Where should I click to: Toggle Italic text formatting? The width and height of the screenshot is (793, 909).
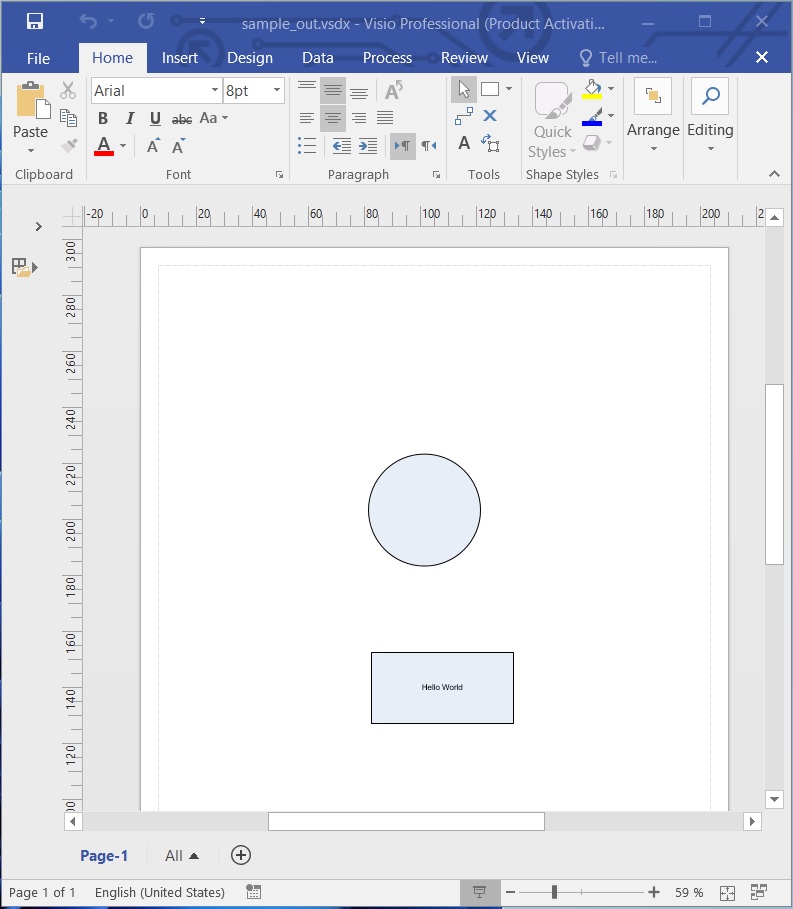129,119
